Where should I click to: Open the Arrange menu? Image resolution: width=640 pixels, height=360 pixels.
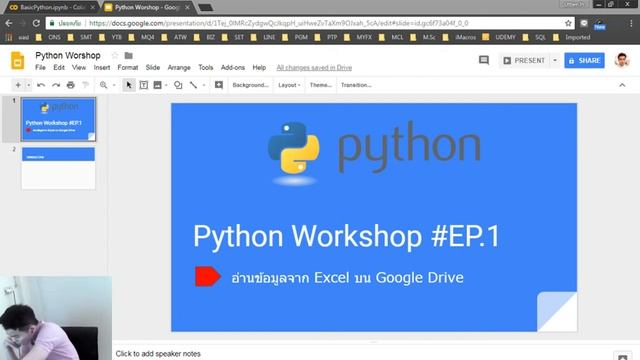tap(179, 67)
